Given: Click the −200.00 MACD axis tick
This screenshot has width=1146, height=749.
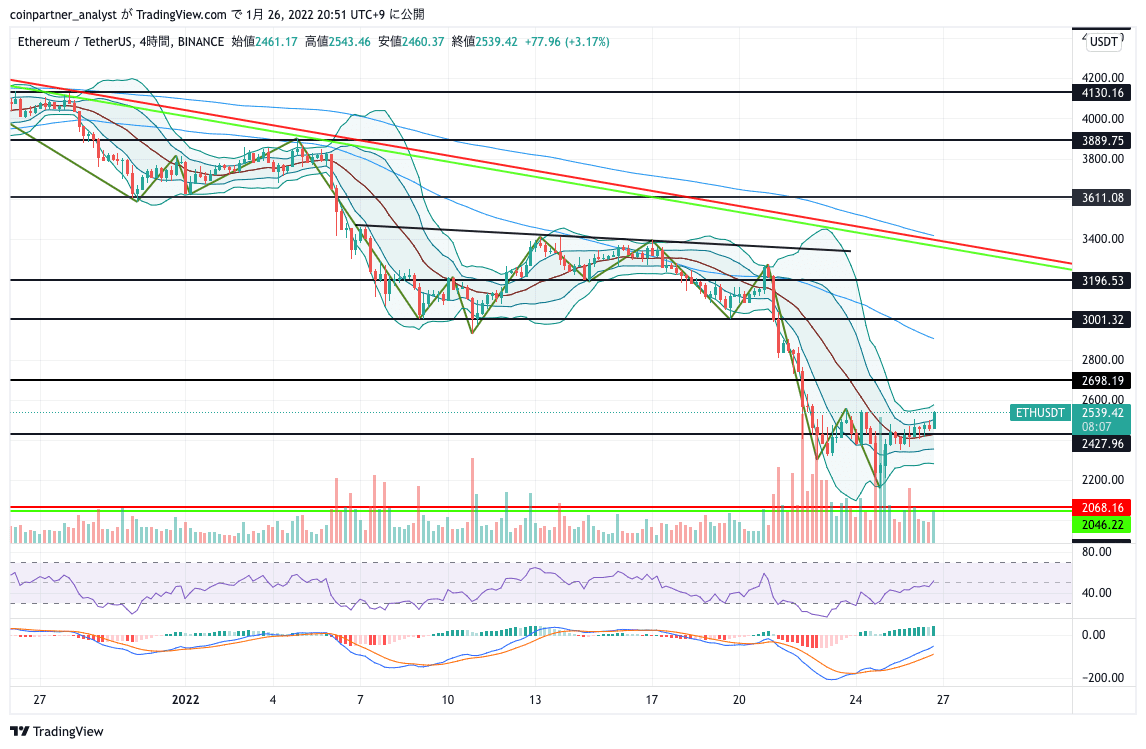Looking at the screenshot, I should 1102,677.
